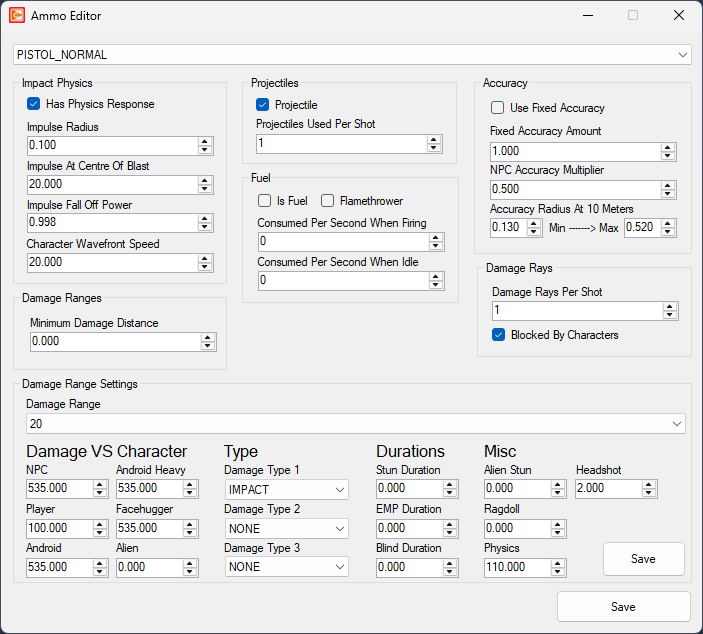Viewport: 703px width, 634px height.
Task: Decrease Physics value using down spinner arrow
Action: 557,571
